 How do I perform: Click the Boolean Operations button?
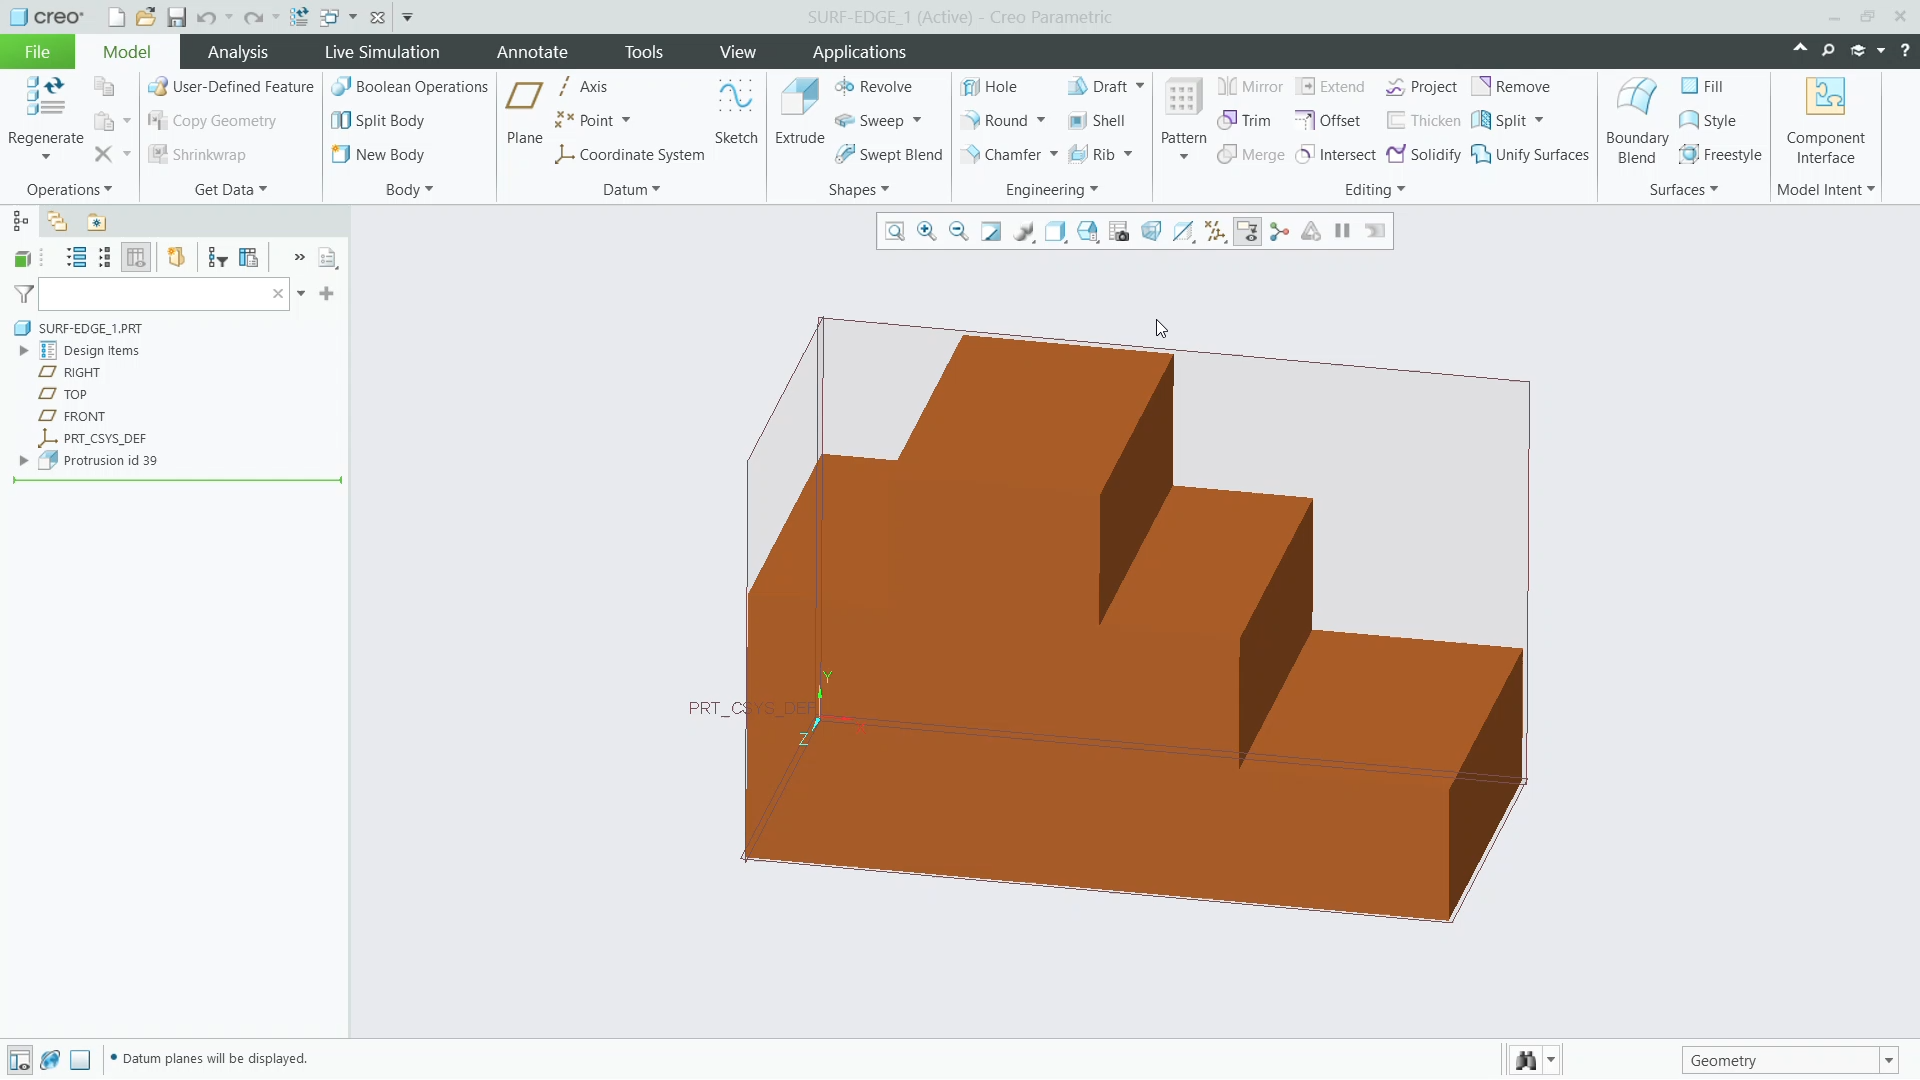pyautogui.click(x=410, y=87)
